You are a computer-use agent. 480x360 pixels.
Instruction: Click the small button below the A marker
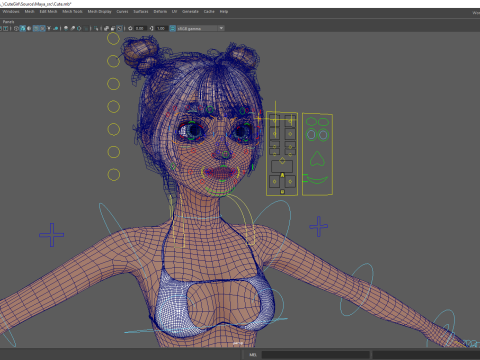282,192
